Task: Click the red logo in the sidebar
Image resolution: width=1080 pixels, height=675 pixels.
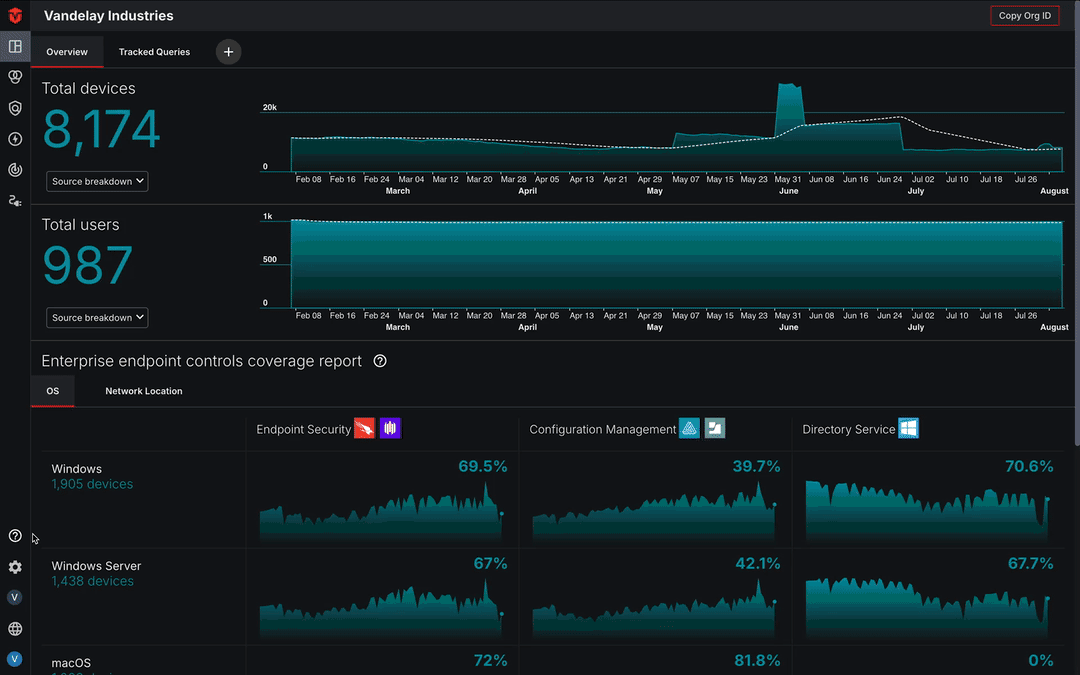Action: [x=15, y=15]
